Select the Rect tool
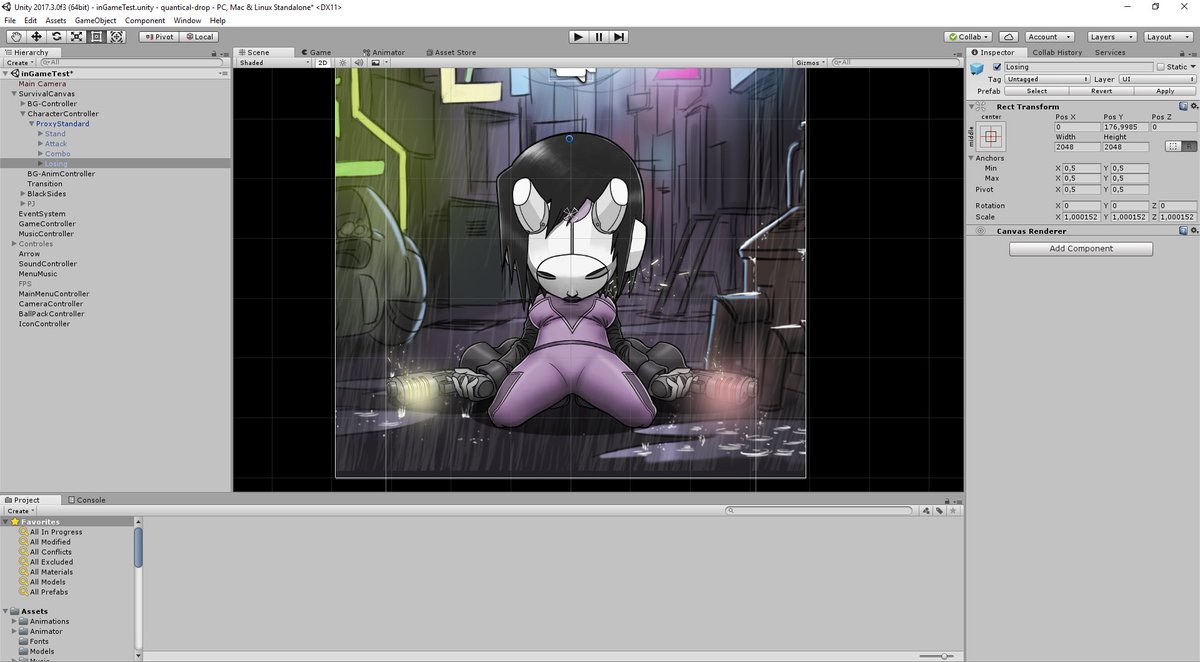Screen dimensions: 1200x662 click(96, 37)
